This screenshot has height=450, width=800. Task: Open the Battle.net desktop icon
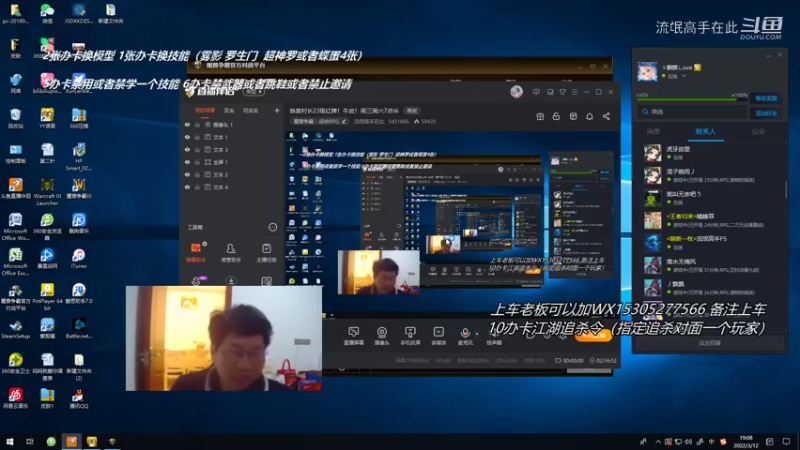[x=79, y=329]
